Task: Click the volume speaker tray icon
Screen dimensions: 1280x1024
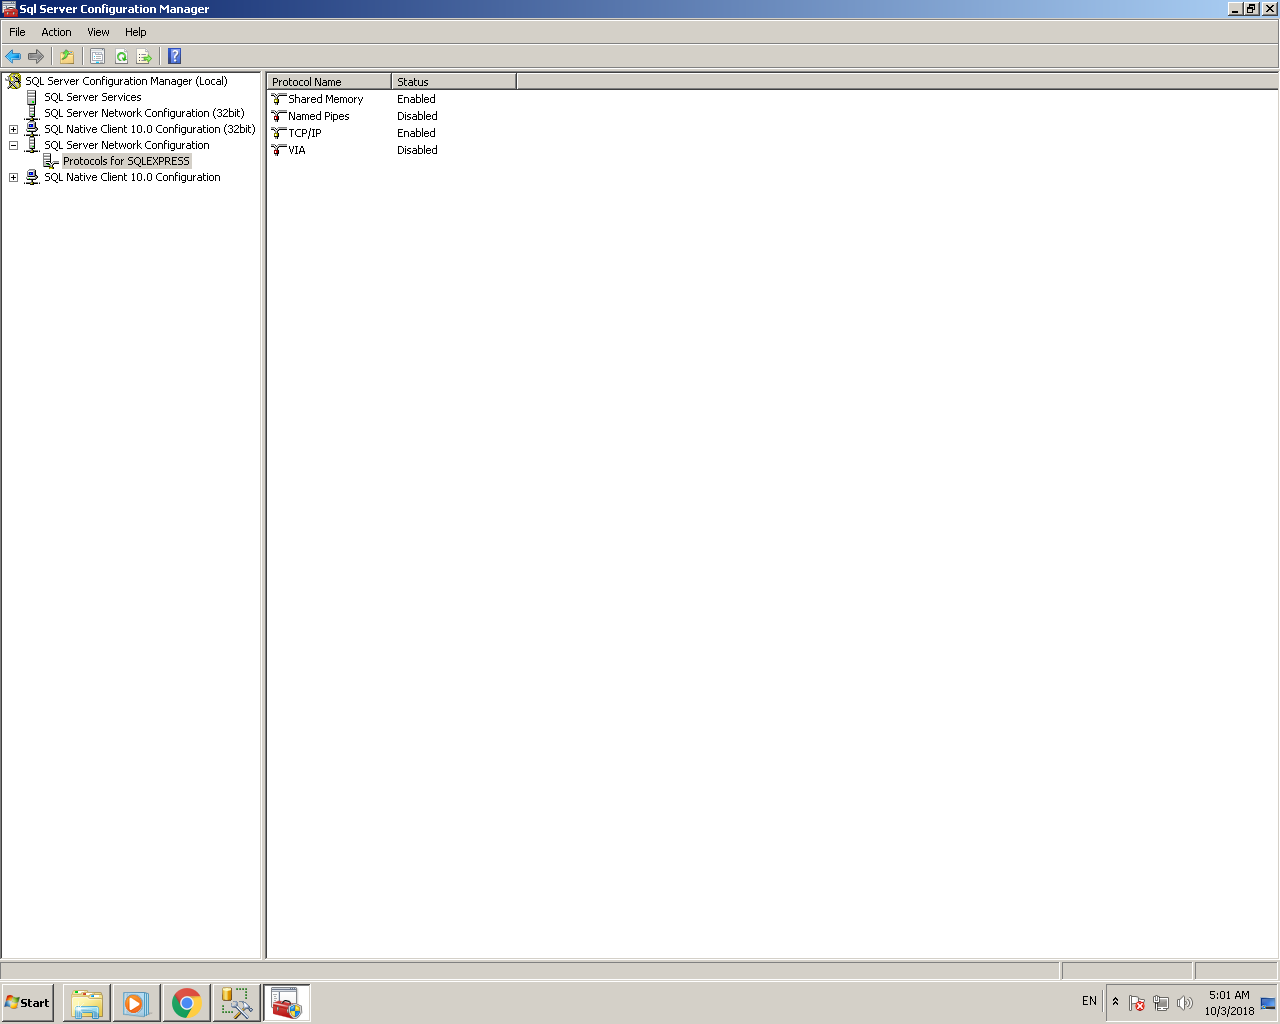Action: [1185, 1003]
